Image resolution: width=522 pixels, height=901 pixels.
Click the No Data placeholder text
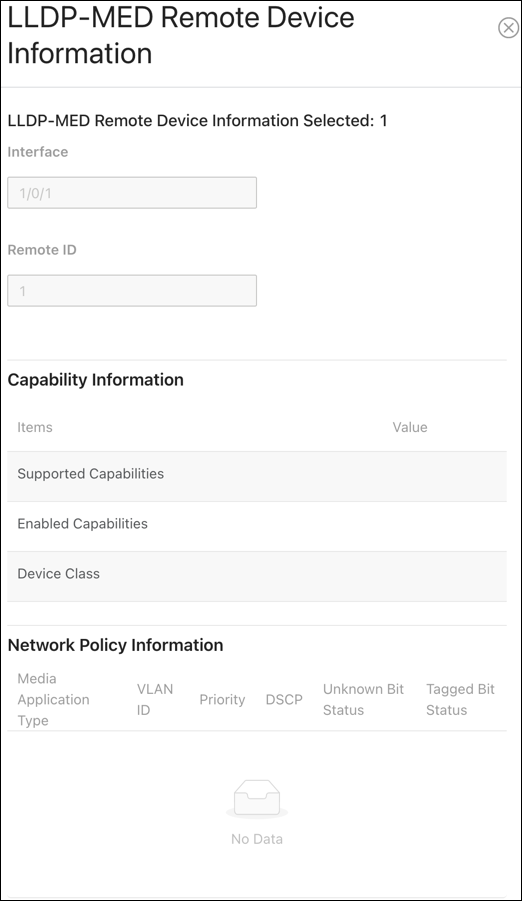(x=257, y=839)
